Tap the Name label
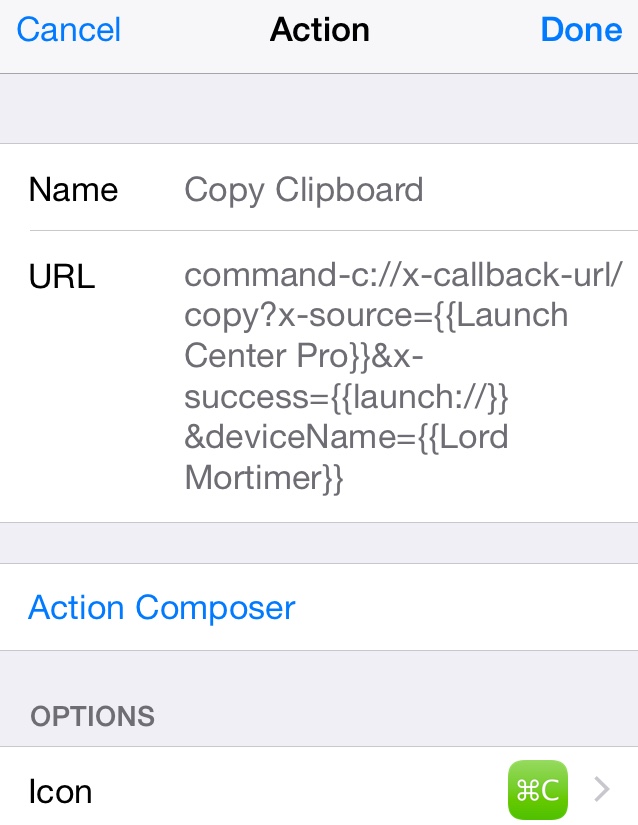The image size is (638, 825). [73, 190]
